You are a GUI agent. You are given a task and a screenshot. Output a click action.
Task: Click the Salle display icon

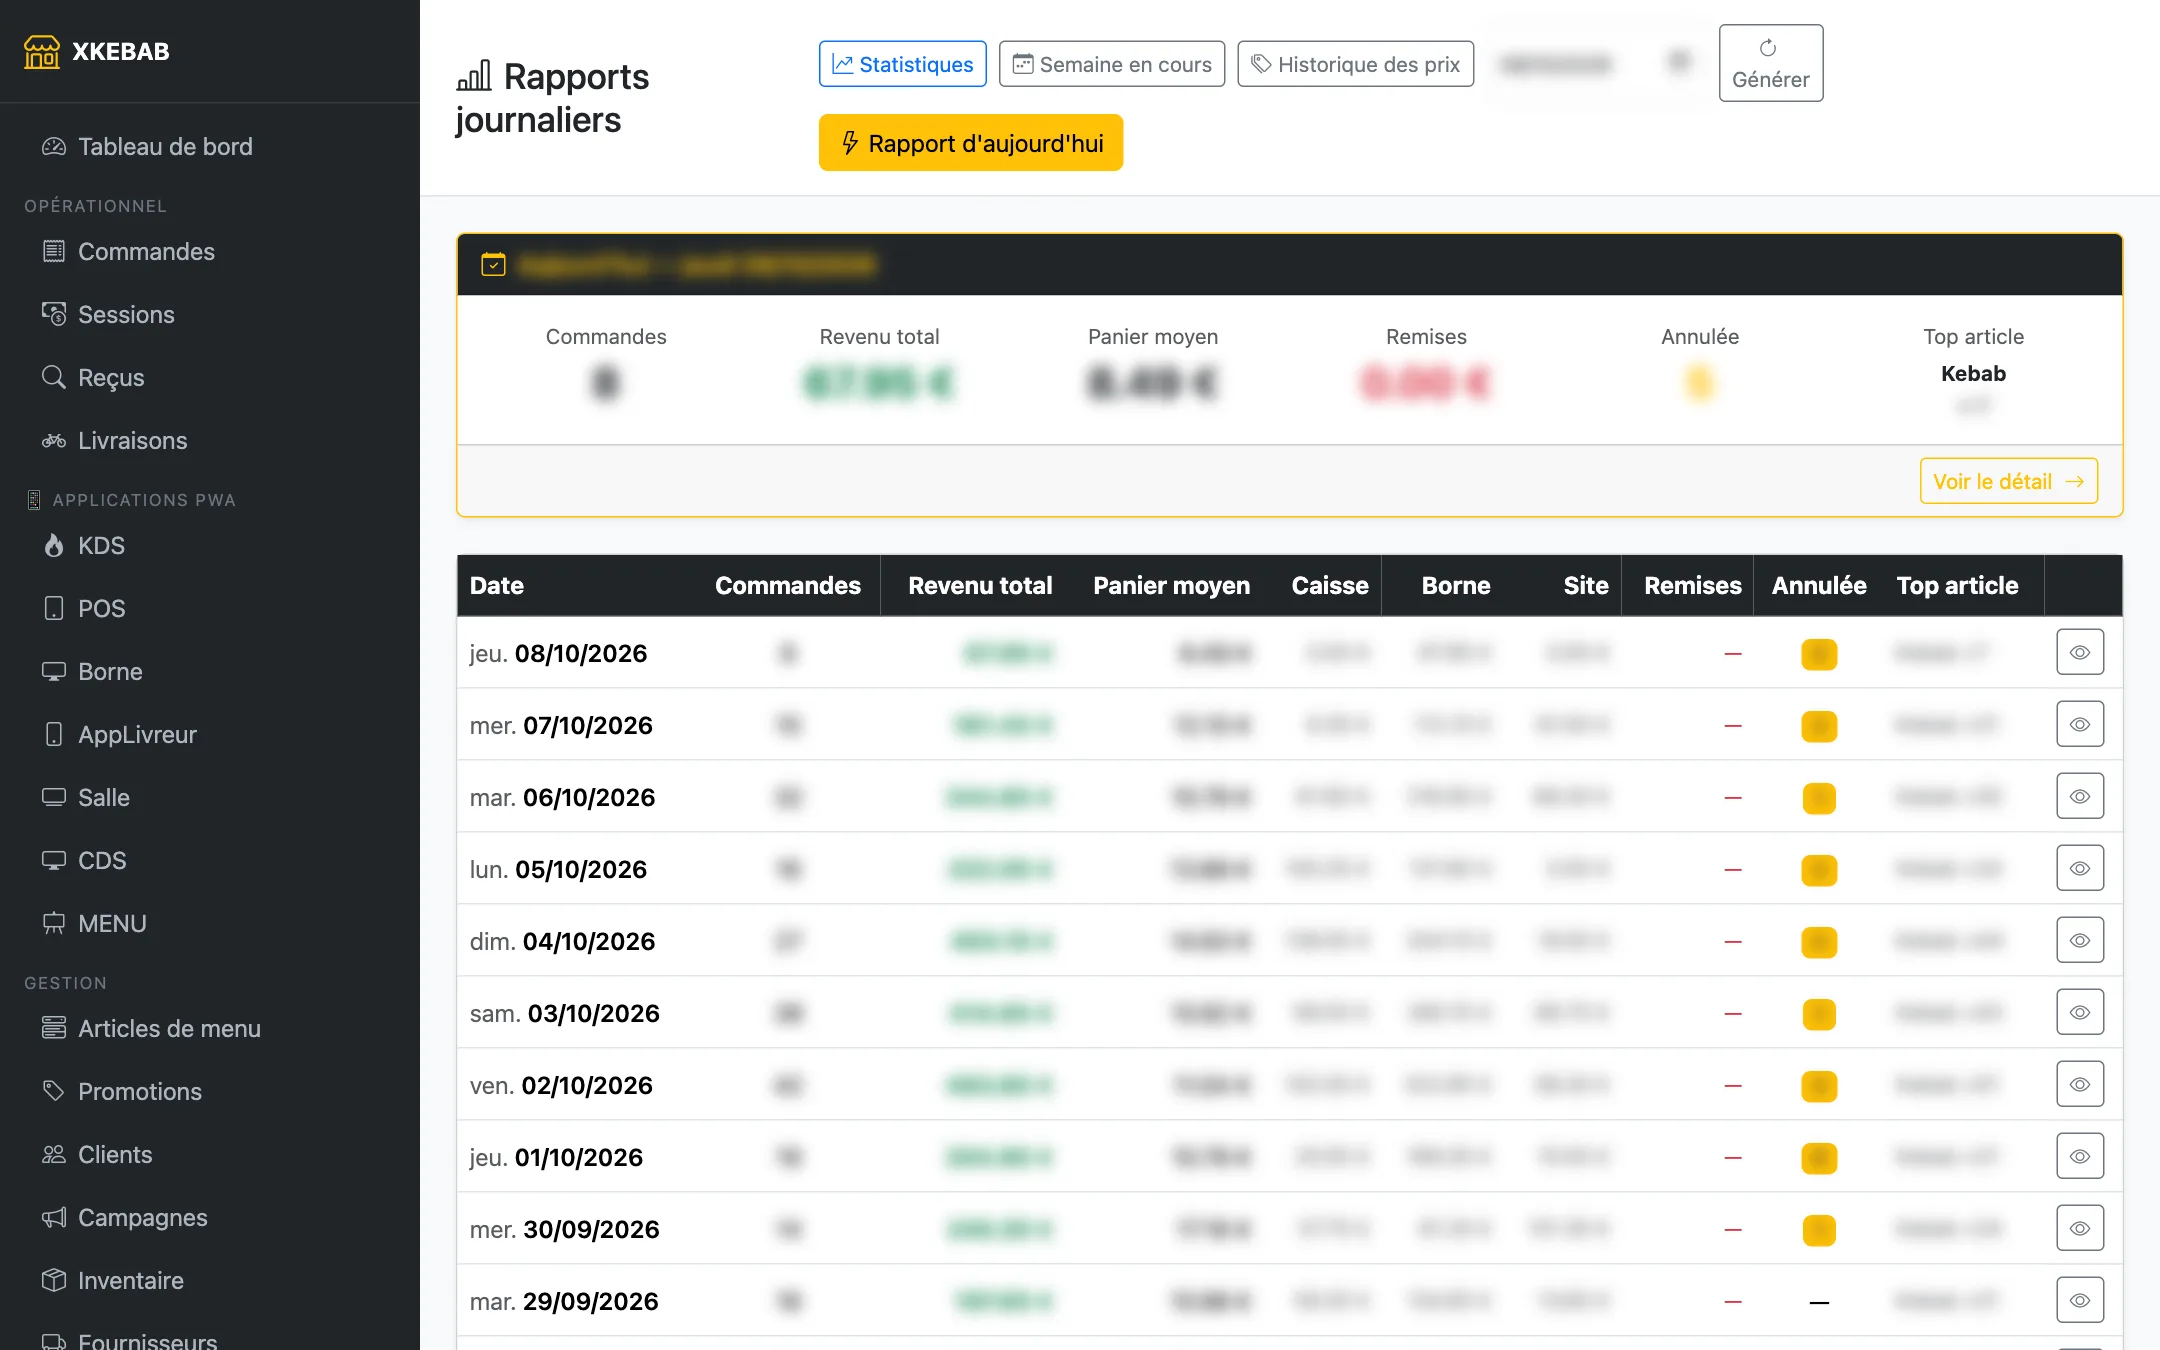(54, 798)
